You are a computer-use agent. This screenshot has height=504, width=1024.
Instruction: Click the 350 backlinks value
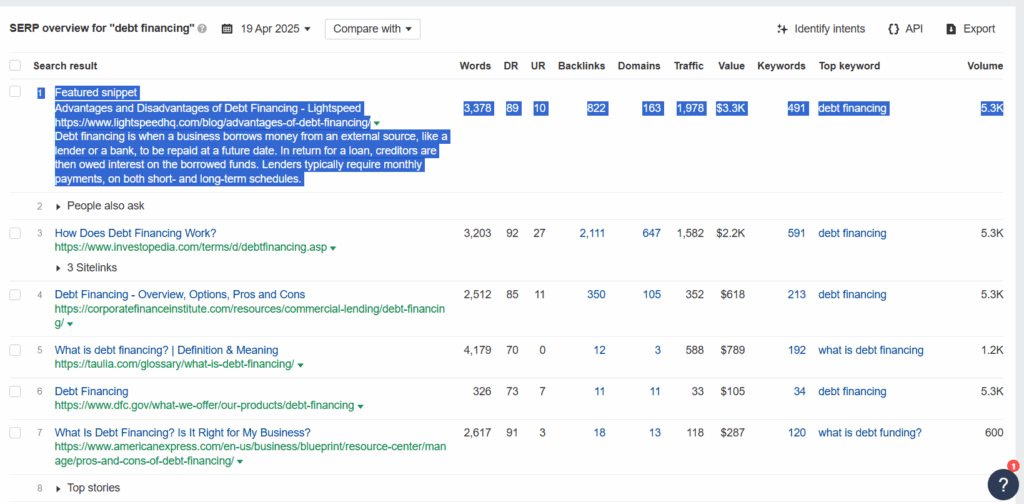pos(596,294)
